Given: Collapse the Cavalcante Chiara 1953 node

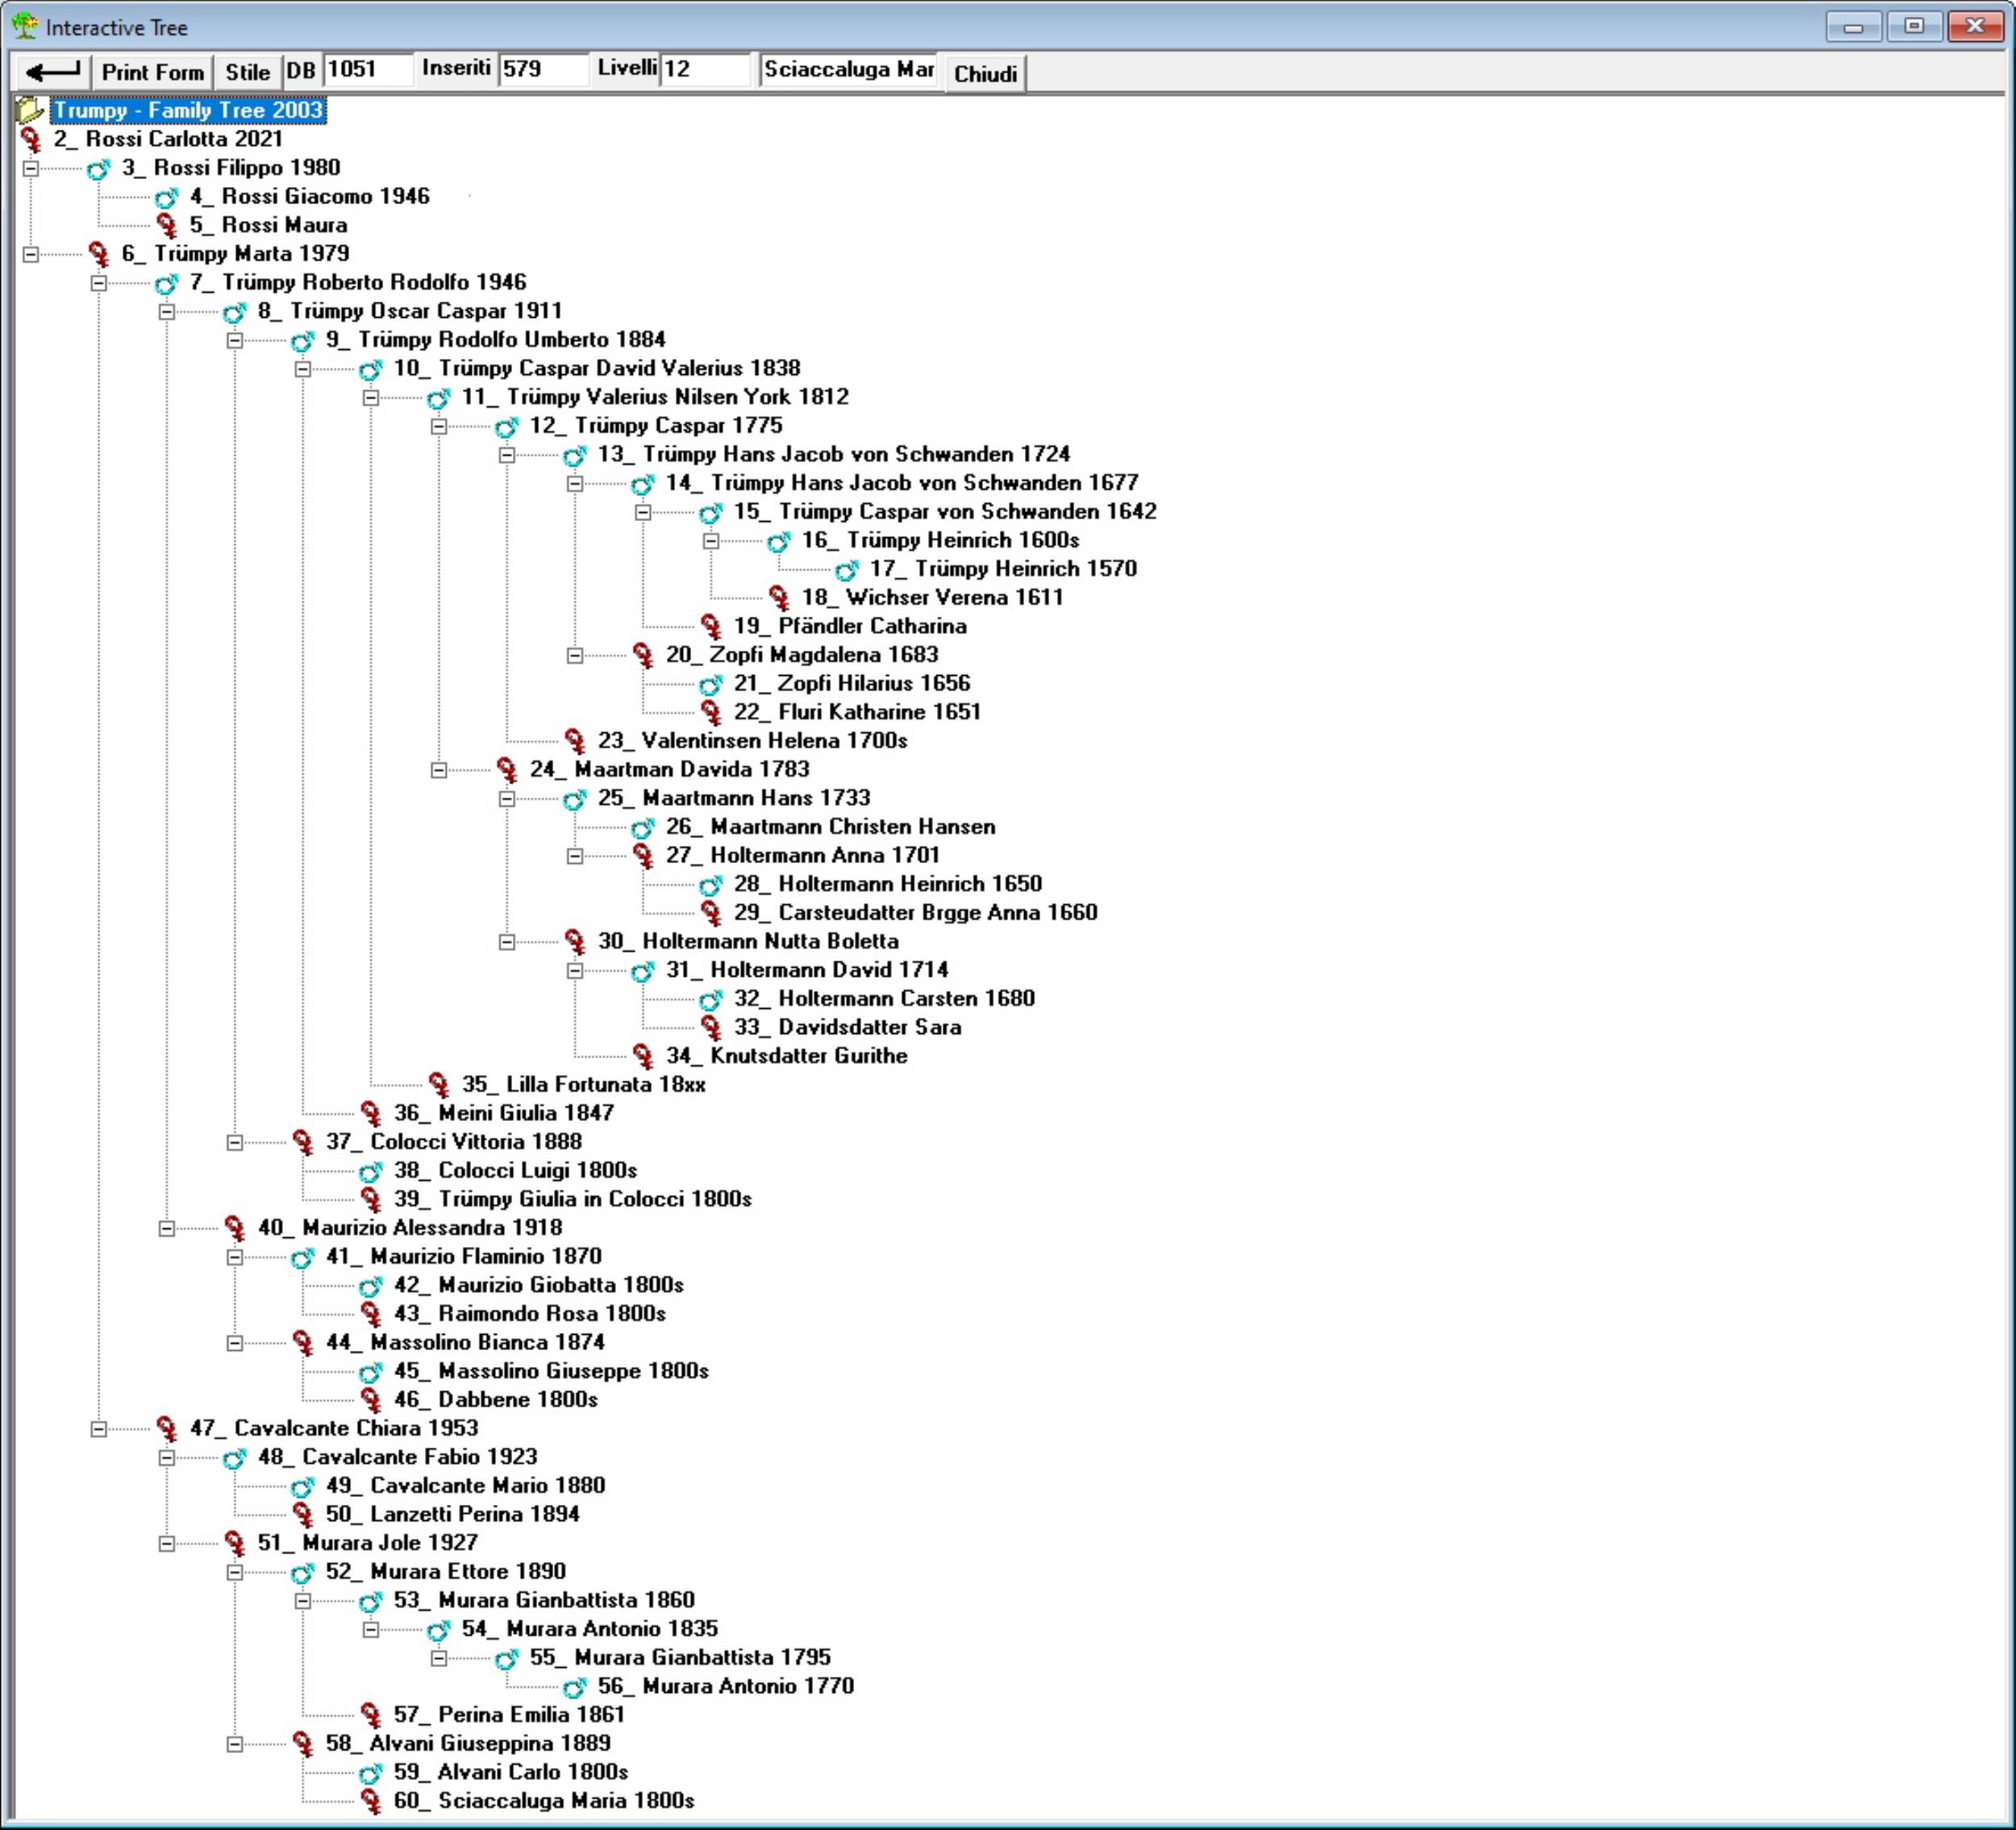Looking at the screenshot, I should pos(99,1429).
